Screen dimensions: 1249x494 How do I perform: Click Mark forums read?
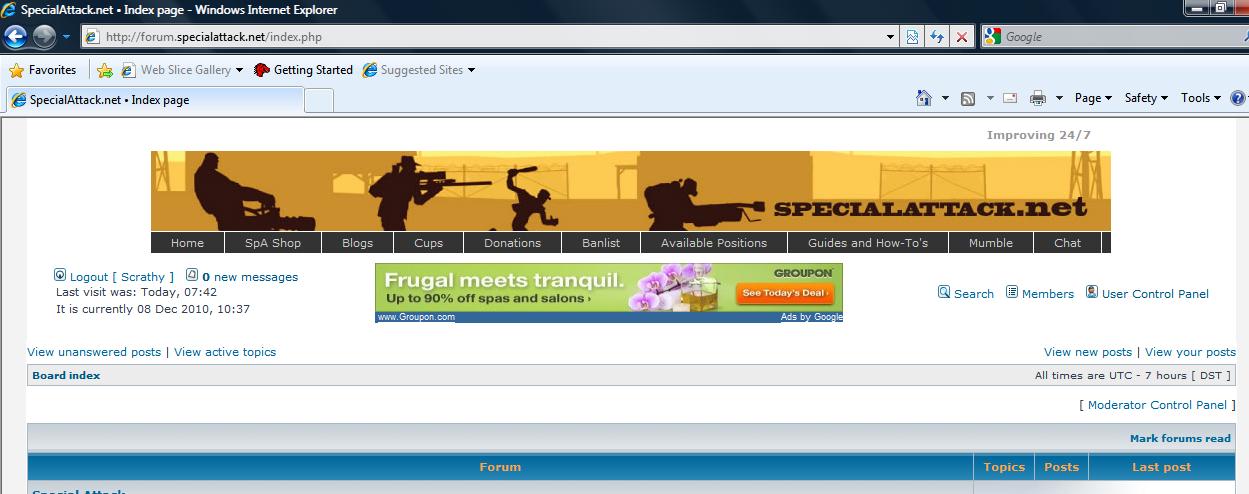click(x=1180, y=438)
